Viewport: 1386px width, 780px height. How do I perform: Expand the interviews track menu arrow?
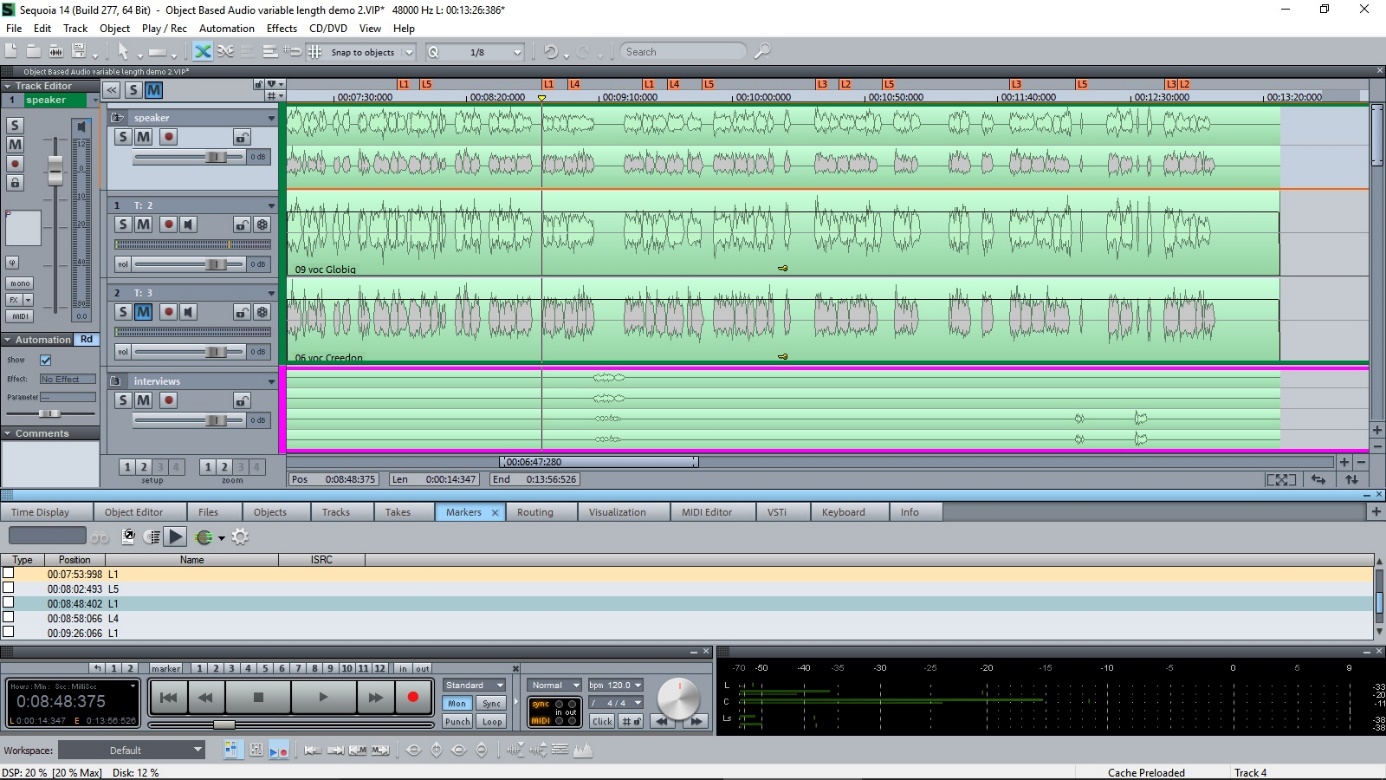(271, 381)
